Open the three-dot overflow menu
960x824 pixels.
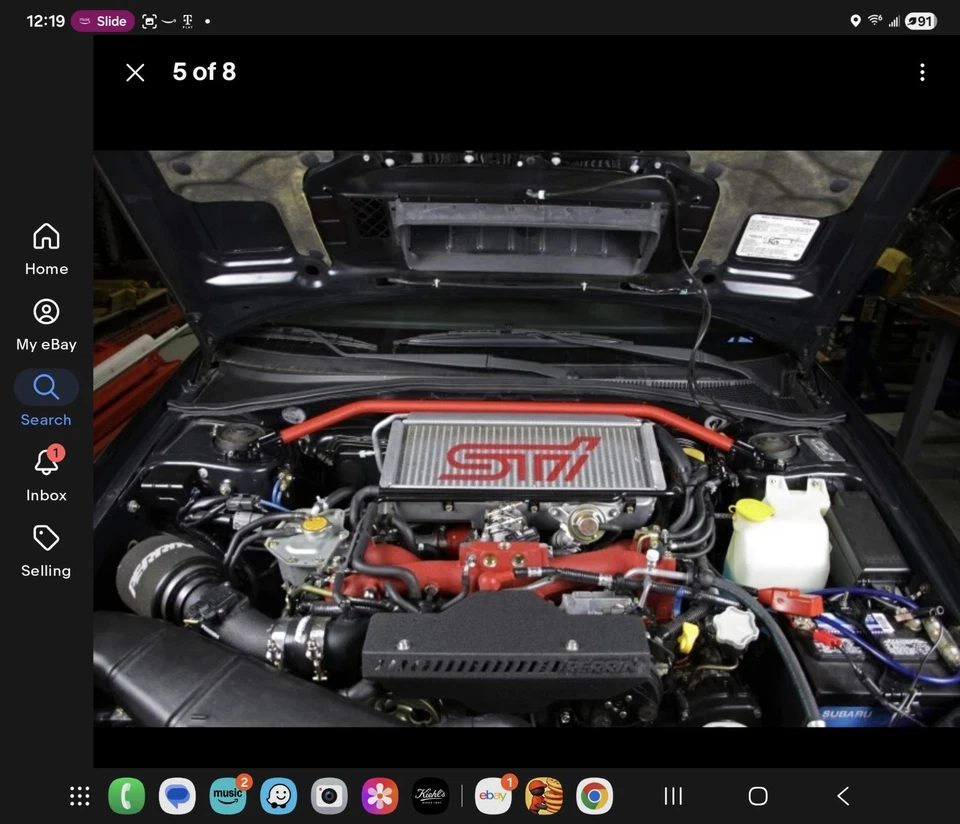(x=922, y=72)
